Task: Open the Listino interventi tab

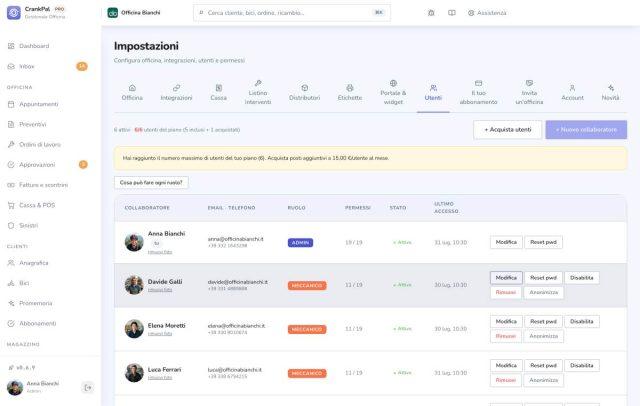Action: pyautogui.click(x=258, y=93)
